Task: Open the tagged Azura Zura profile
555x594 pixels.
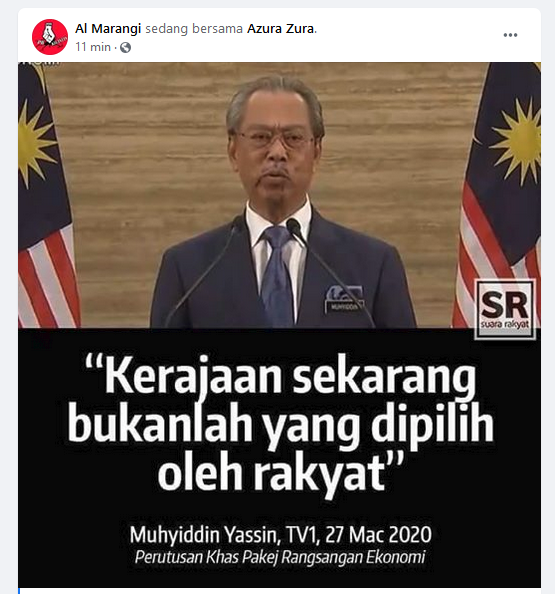Action: (281, 28)
